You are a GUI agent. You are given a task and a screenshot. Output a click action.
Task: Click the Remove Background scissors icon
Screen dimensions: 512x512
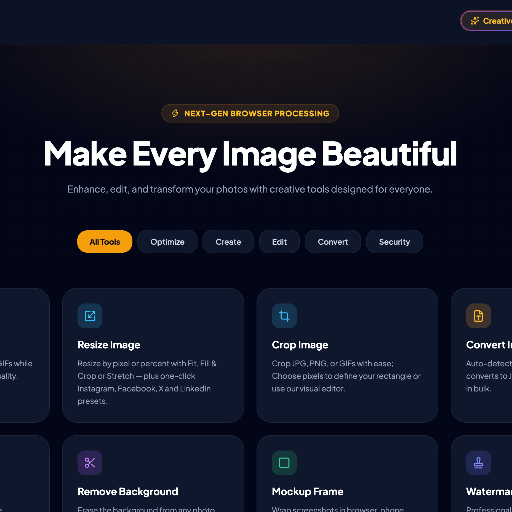[x=90, y=463]
